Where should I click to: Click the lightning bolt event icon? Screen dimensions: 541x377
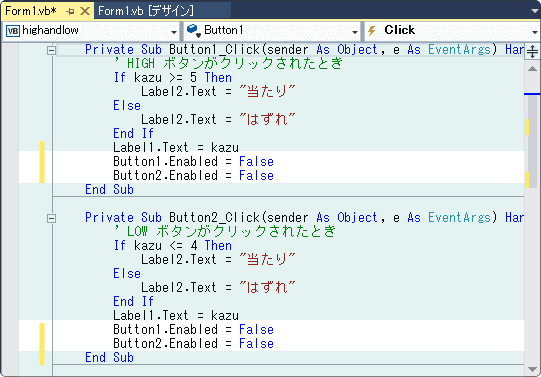372,31
